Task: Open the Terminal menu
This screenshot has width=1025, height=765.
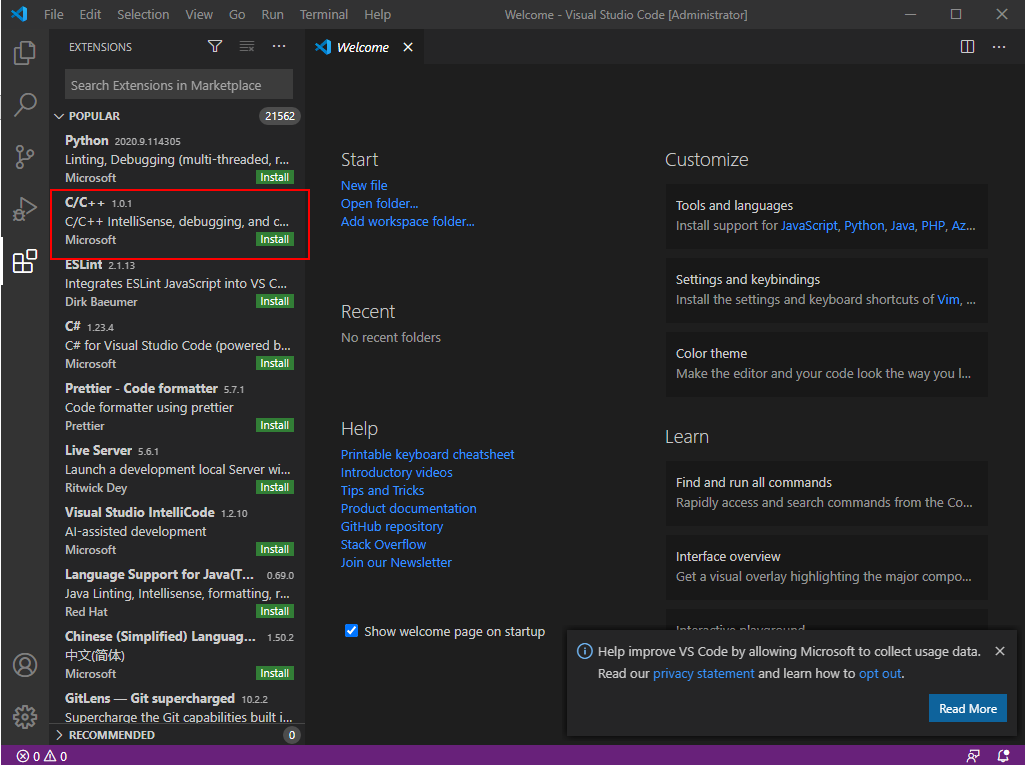Action: click(x=324, y=15)
